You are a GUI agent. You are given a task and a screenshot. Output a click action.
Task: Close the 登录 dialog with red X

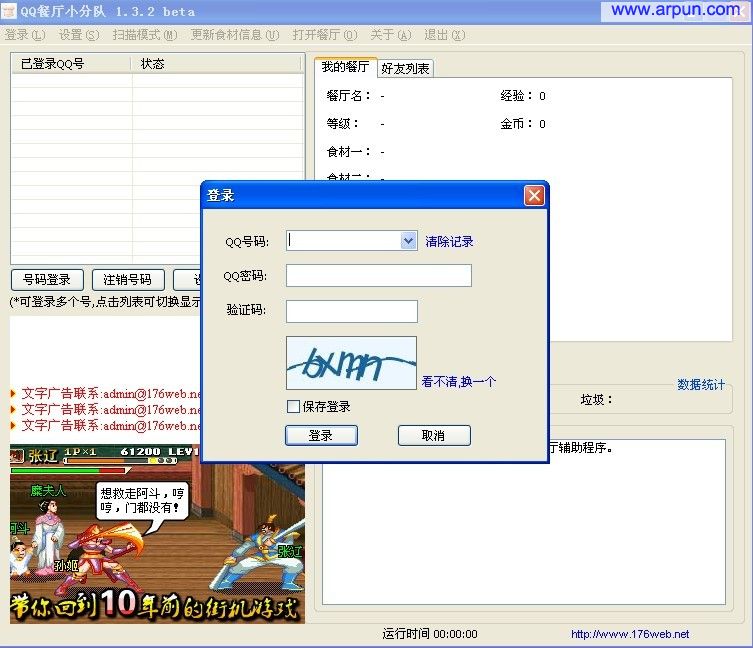pos(534,196)
